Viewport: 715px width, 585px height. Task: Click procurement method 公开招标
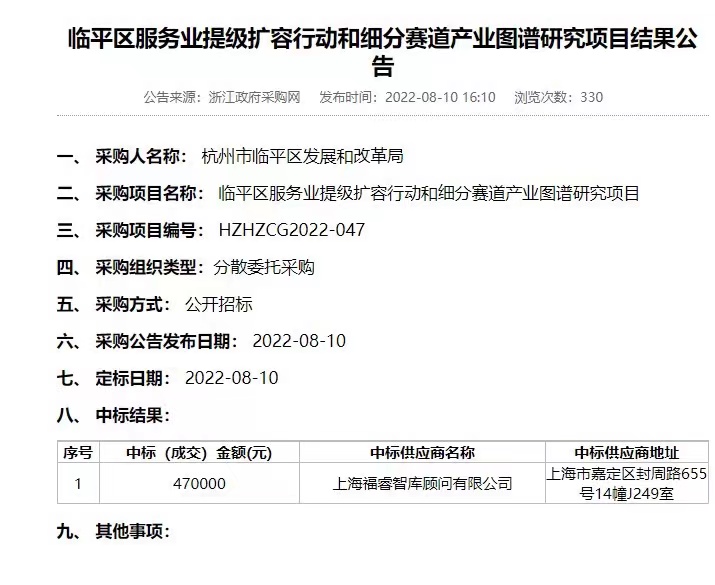point(218,304)
